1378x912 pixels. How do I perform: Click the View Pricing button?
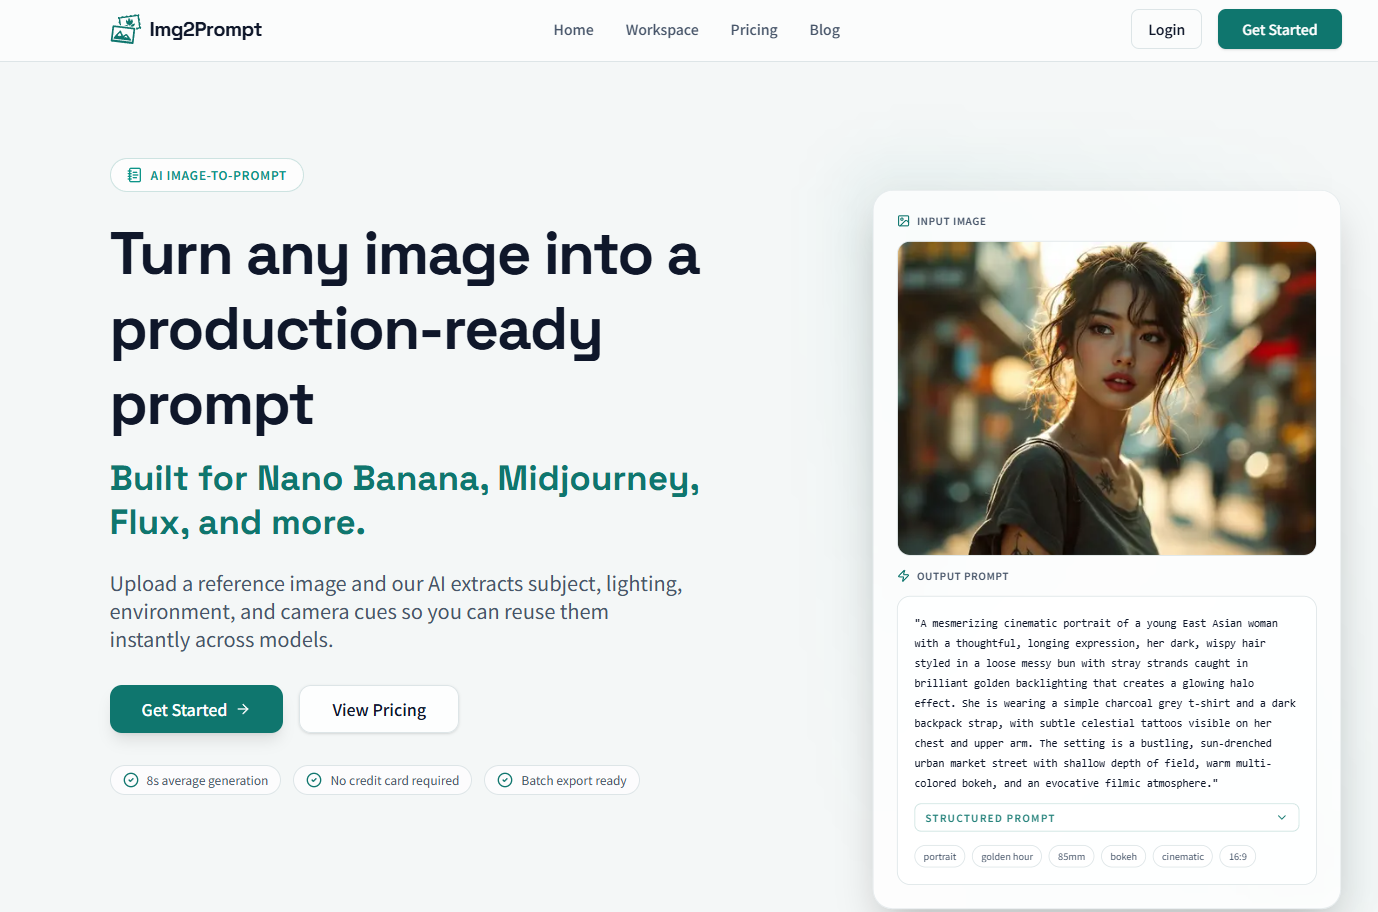[x=379, y=709]
